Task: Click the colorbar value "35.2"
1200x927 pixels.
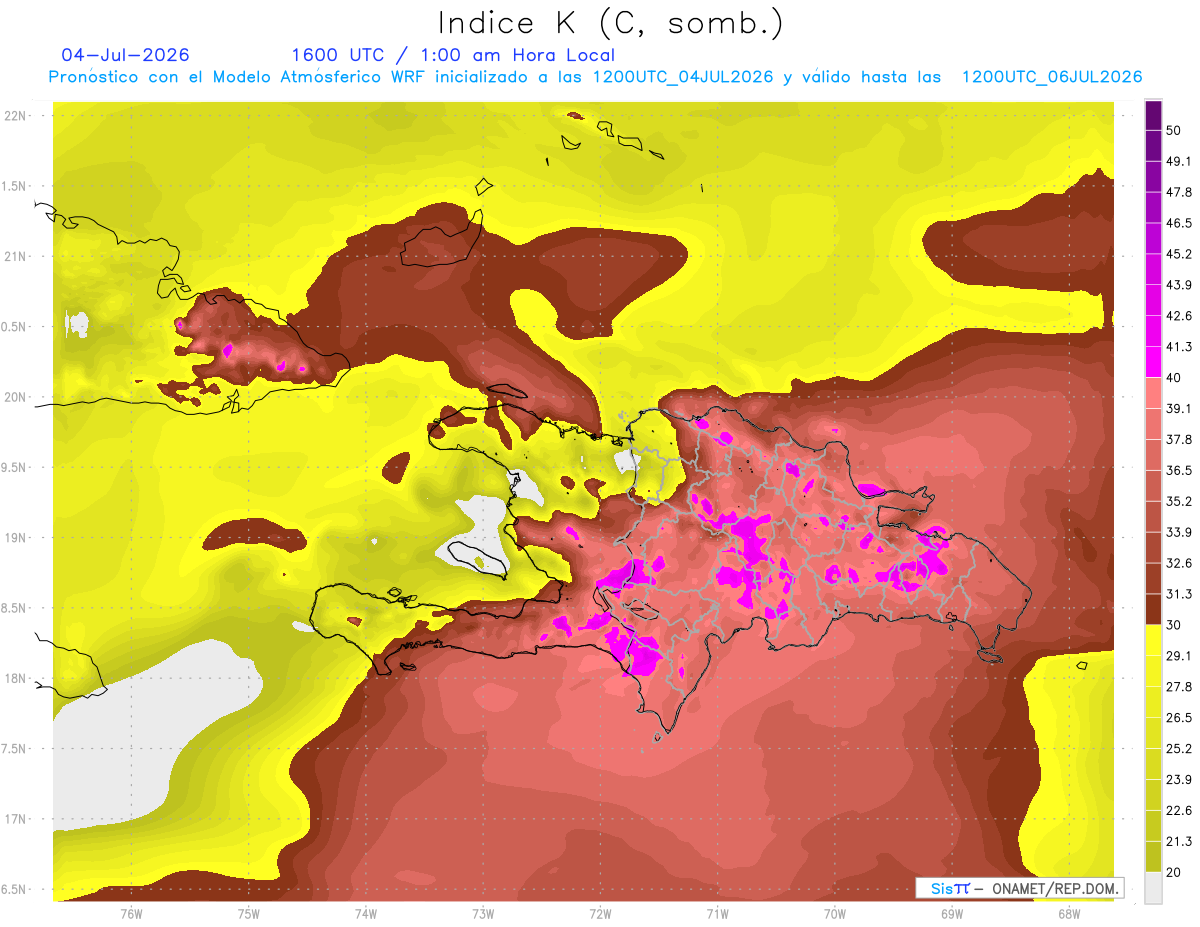Action: (x=1178, y=501)
